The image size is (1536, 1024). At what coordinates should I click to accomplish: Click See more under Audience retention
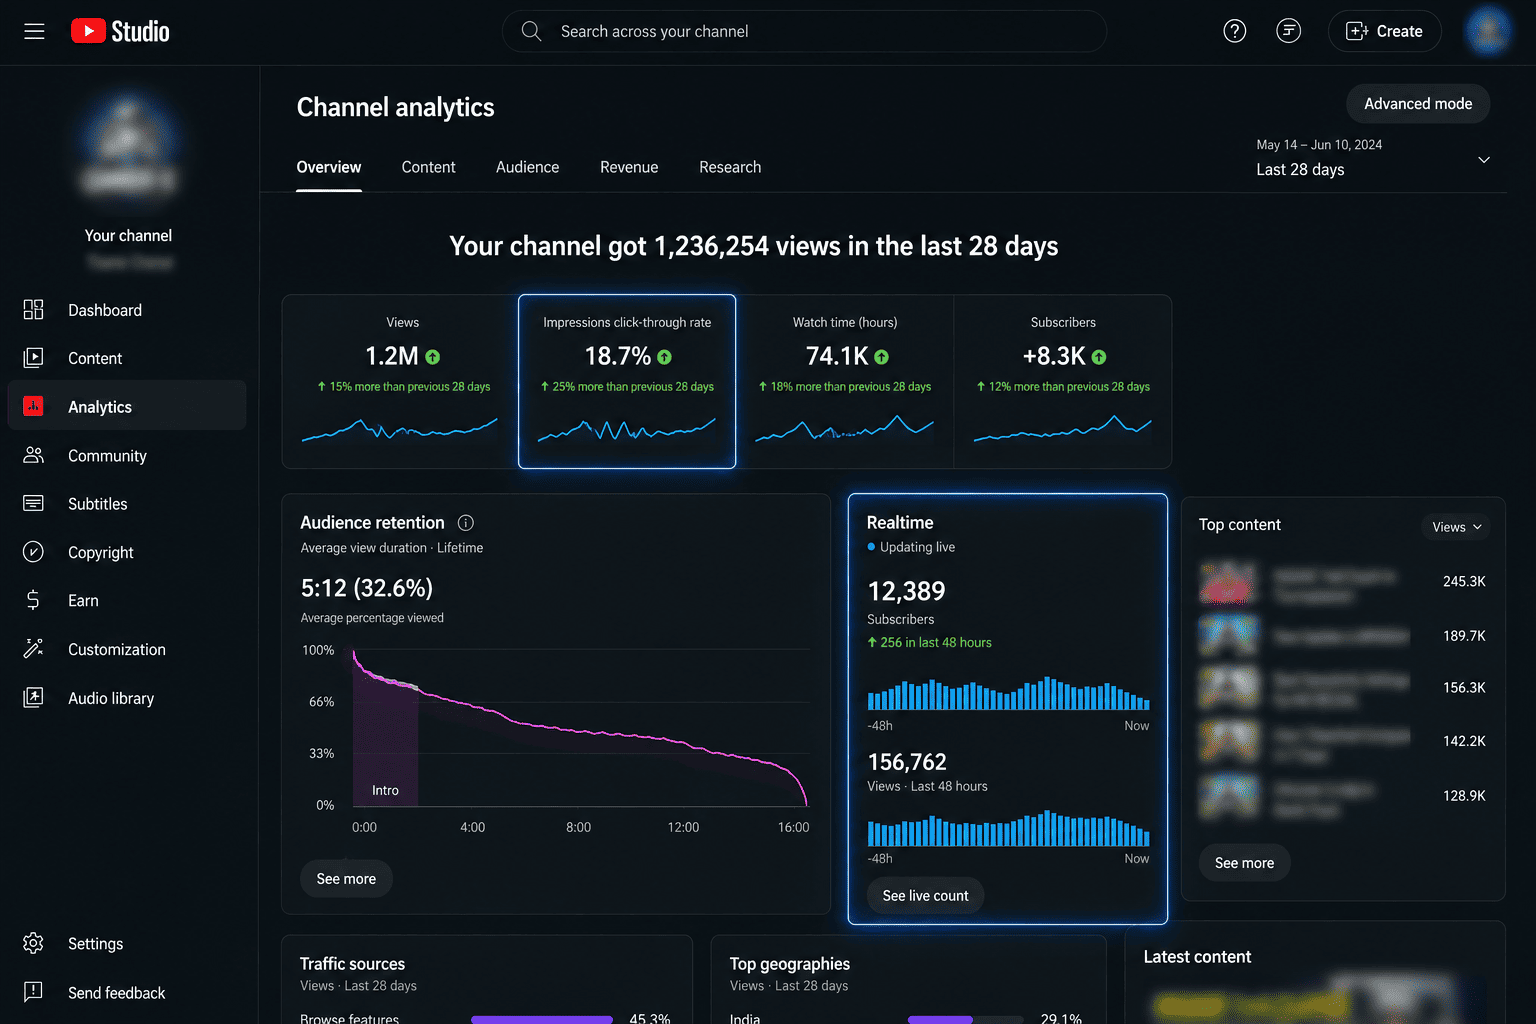(x=346, y=879)
